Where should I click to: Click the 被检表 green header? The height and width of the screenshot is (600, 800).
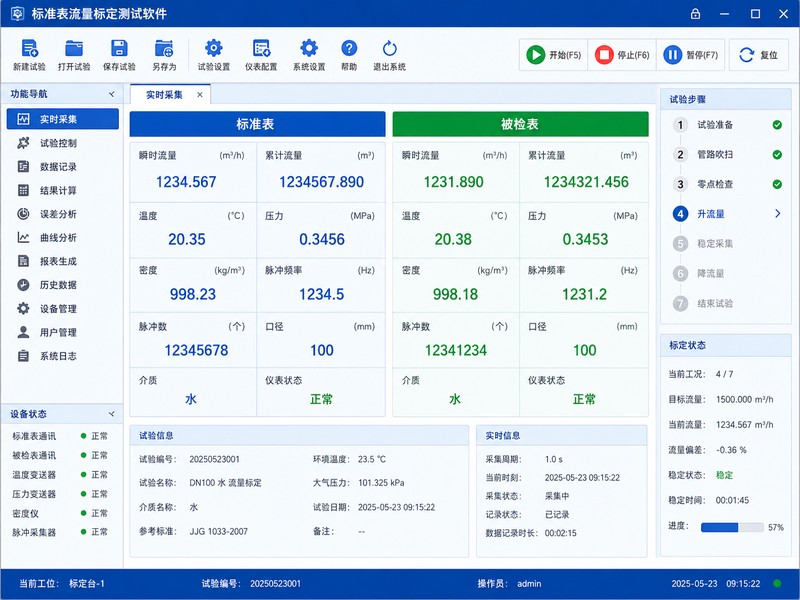point(520,124)
